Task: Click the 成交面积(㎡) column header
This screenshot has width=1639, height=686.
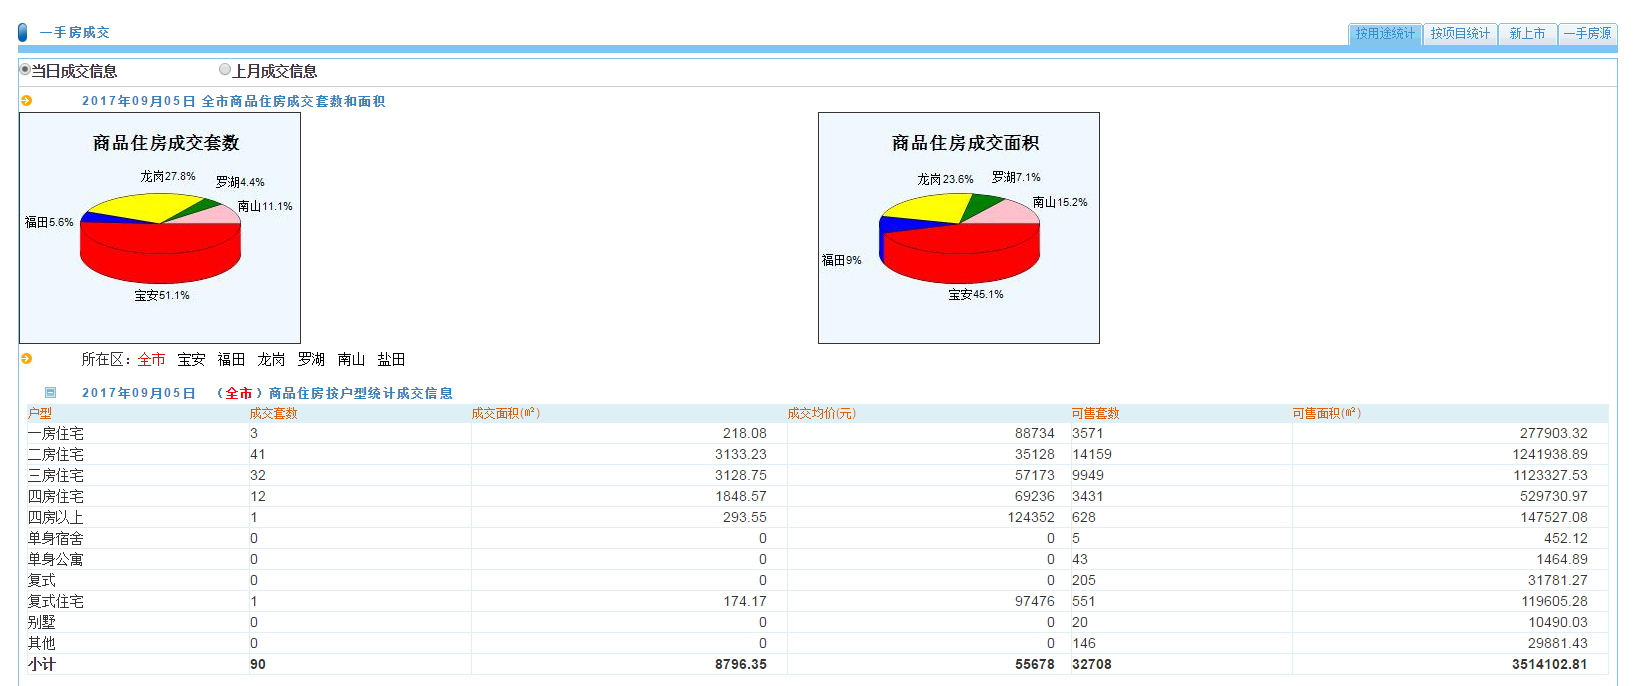Action: [x=506, y=413]
